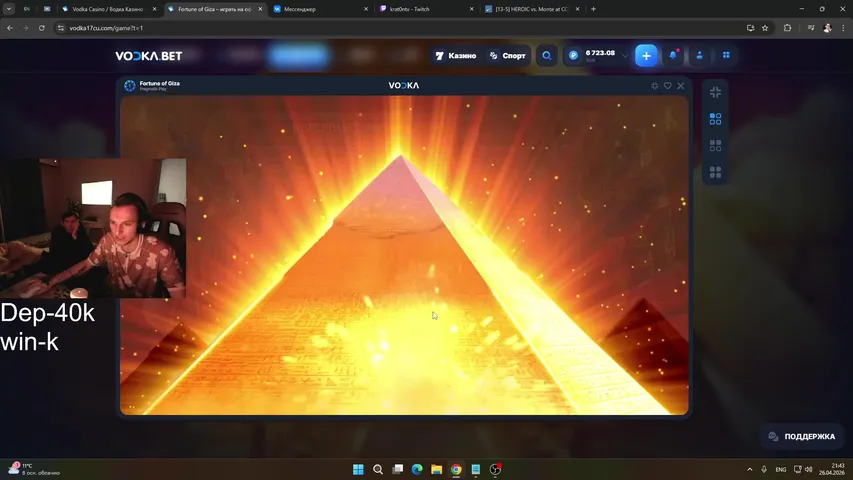This screenshot has width=853, height=480.
Task: Open the Windows Start menu
Action: (x=358, y=469)
